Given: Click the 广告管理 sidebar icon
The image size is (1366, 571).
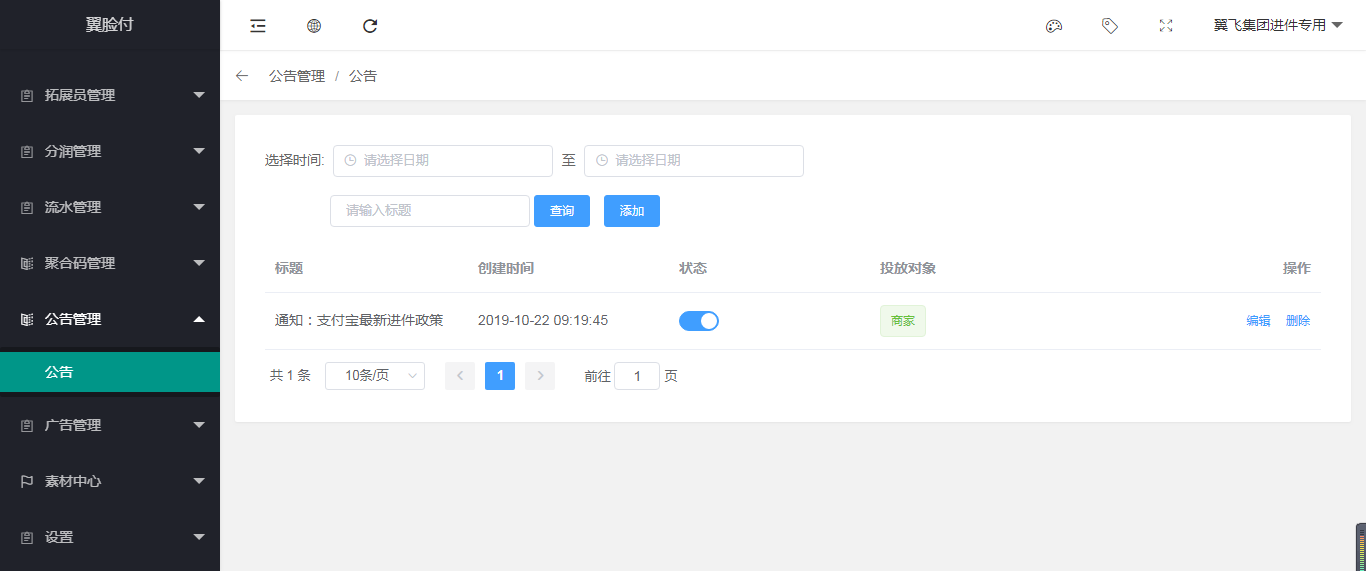Looking at the screenshot, I should [27, 426].
